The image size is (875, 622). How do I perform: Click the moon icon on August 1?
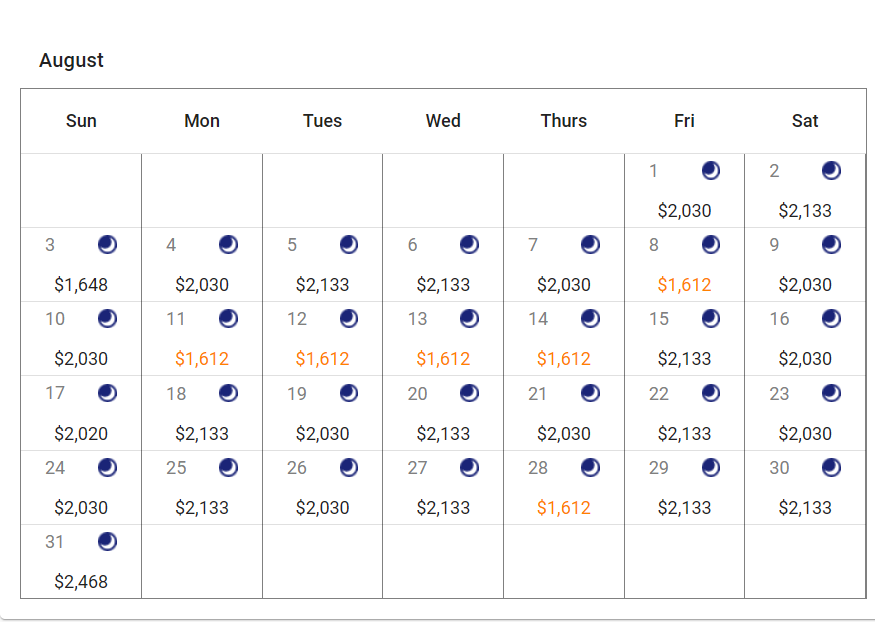tap(710, 171)
